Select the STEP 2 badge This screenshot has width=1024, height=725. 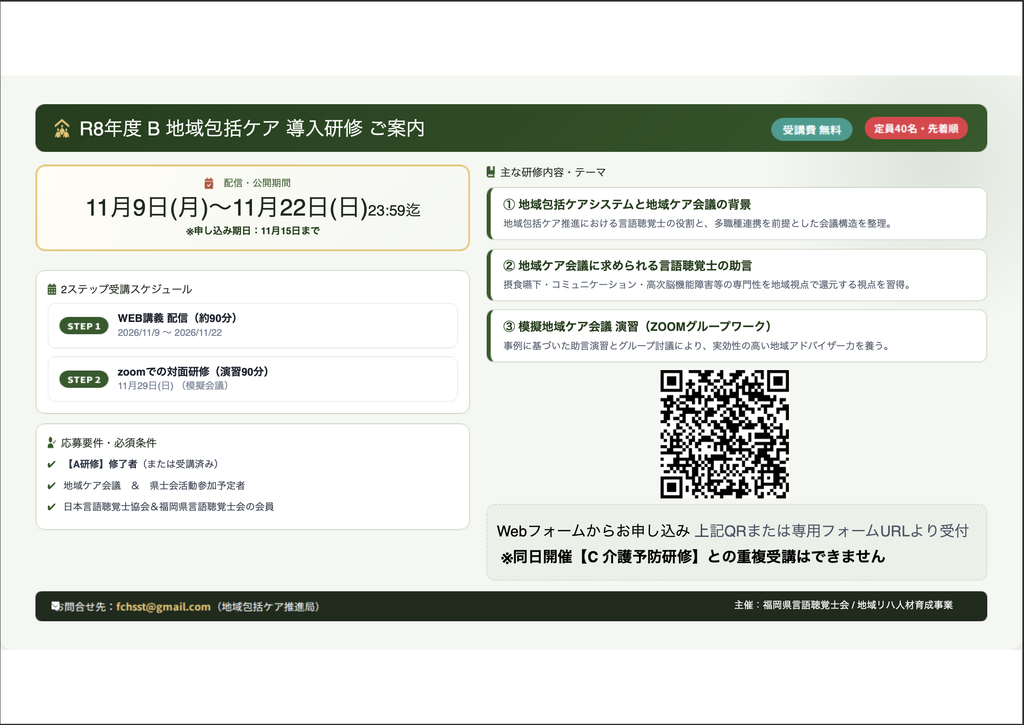pyautogui.click(x=84, y=379)
